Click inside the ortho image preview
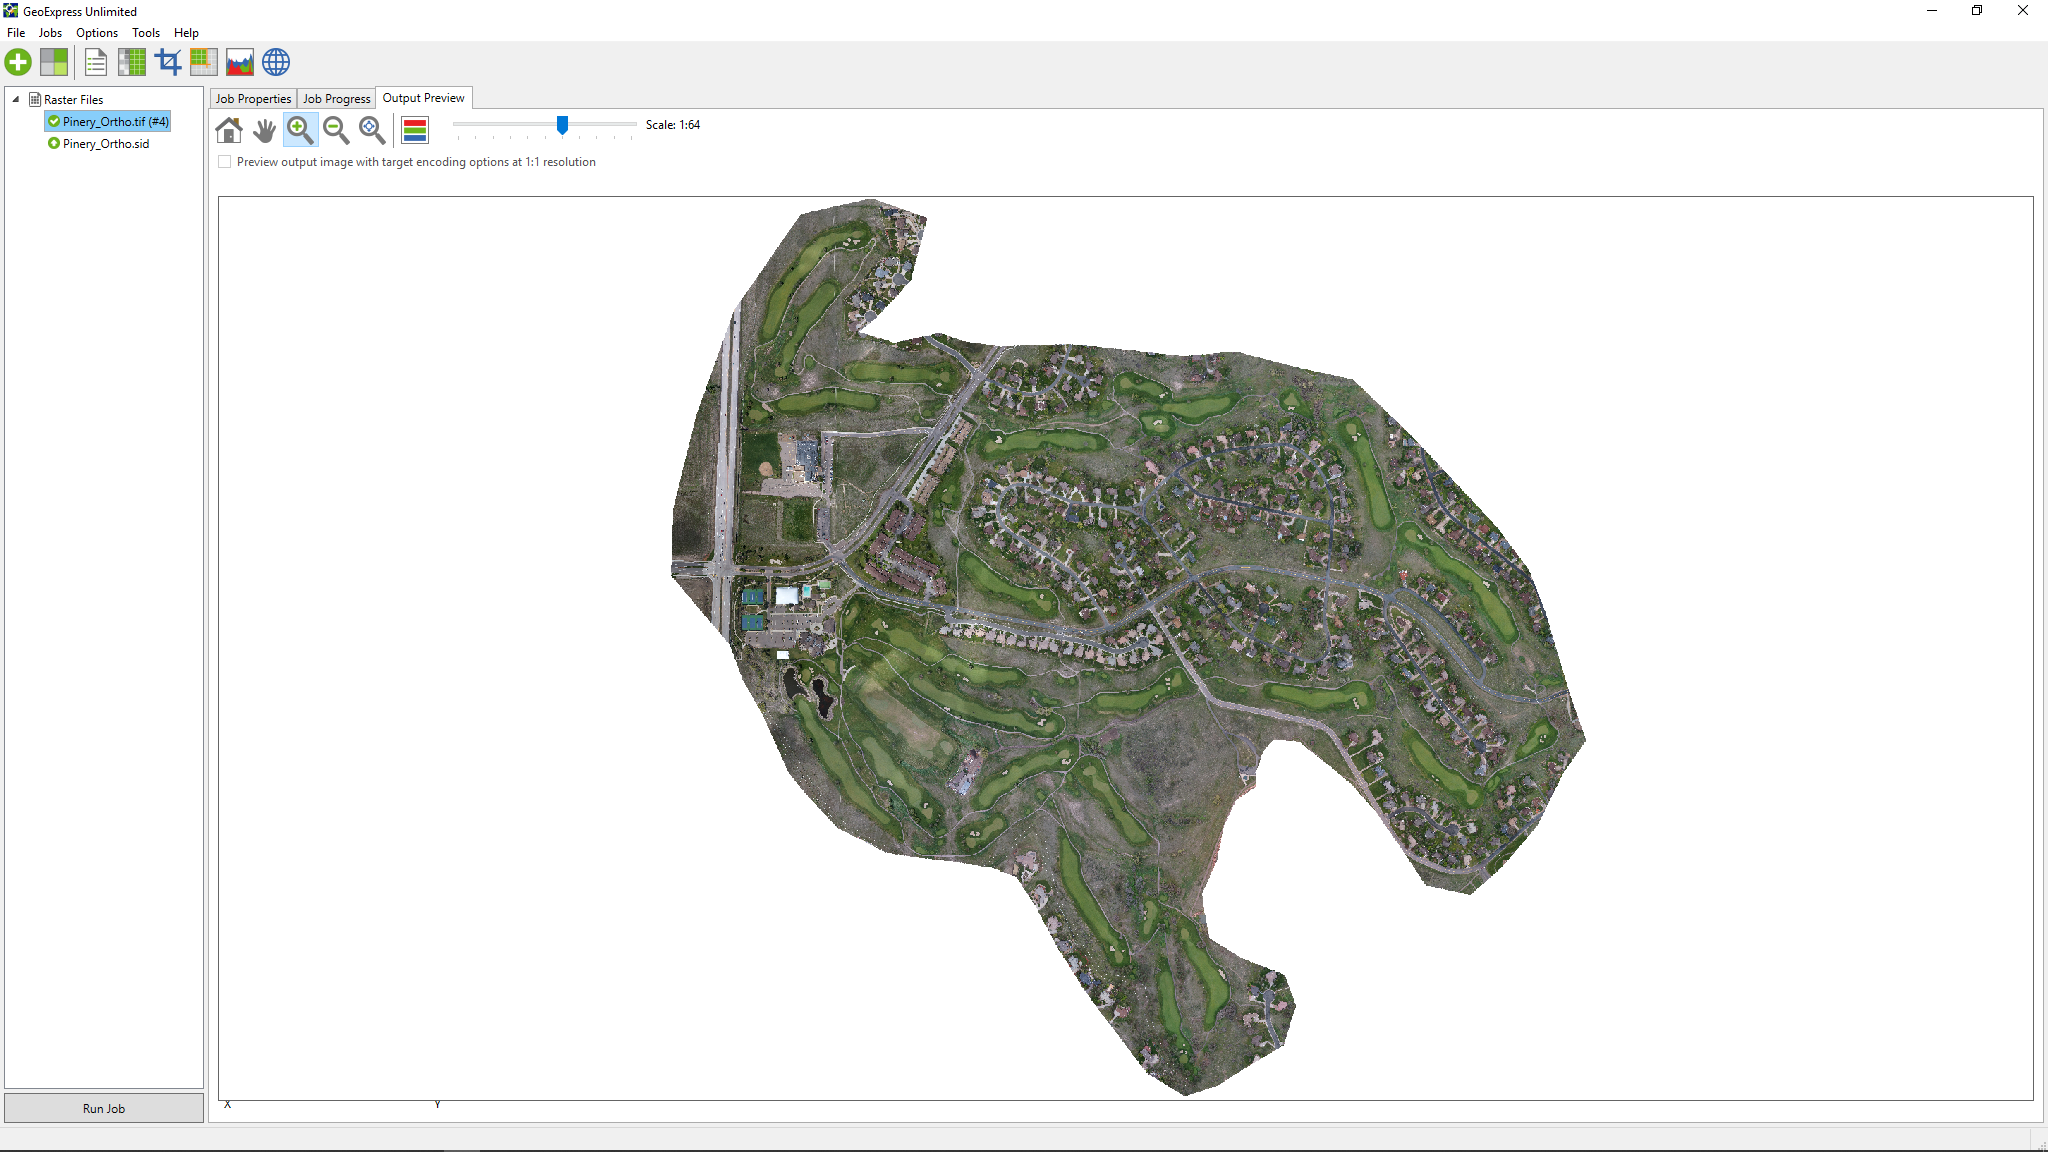The width and height of the screenshot is (2048, 1152). coord(1100,600)
